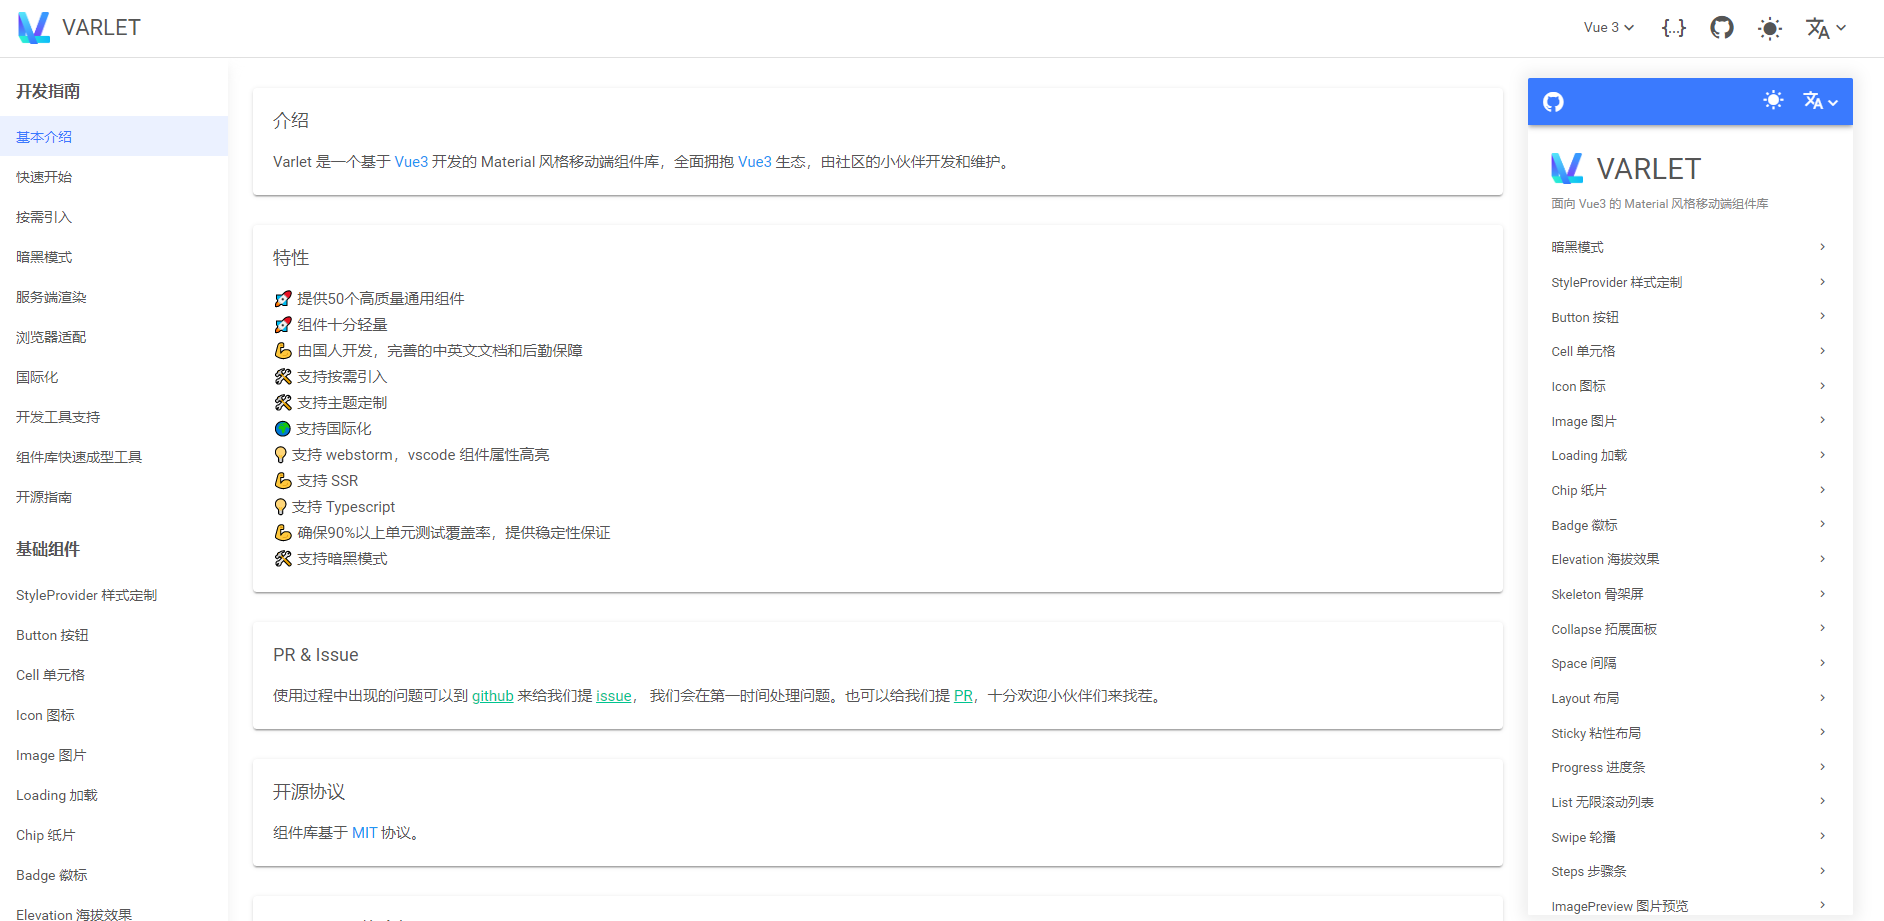Toggle light/dark theme in top header
Screen dimensions: 1884x921
pyautogui.click(x=1770, y=28)
